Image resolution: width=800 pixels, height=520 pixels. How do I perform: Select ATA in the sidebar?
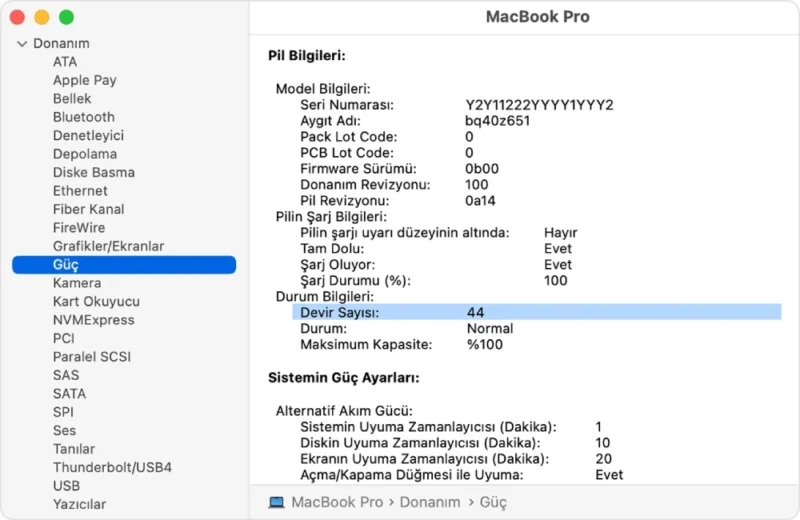[65, 62]
